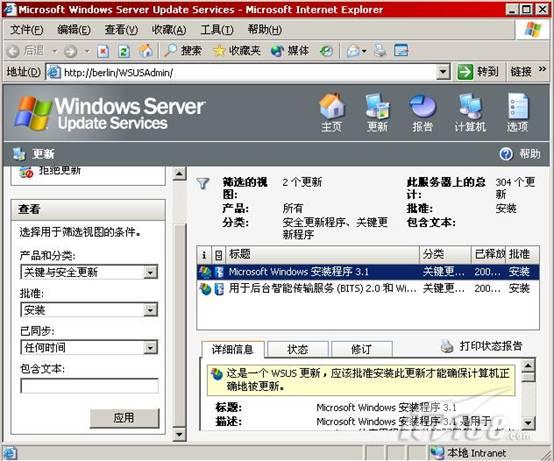Switch to the 修订 tab

[x=361, y=349]
